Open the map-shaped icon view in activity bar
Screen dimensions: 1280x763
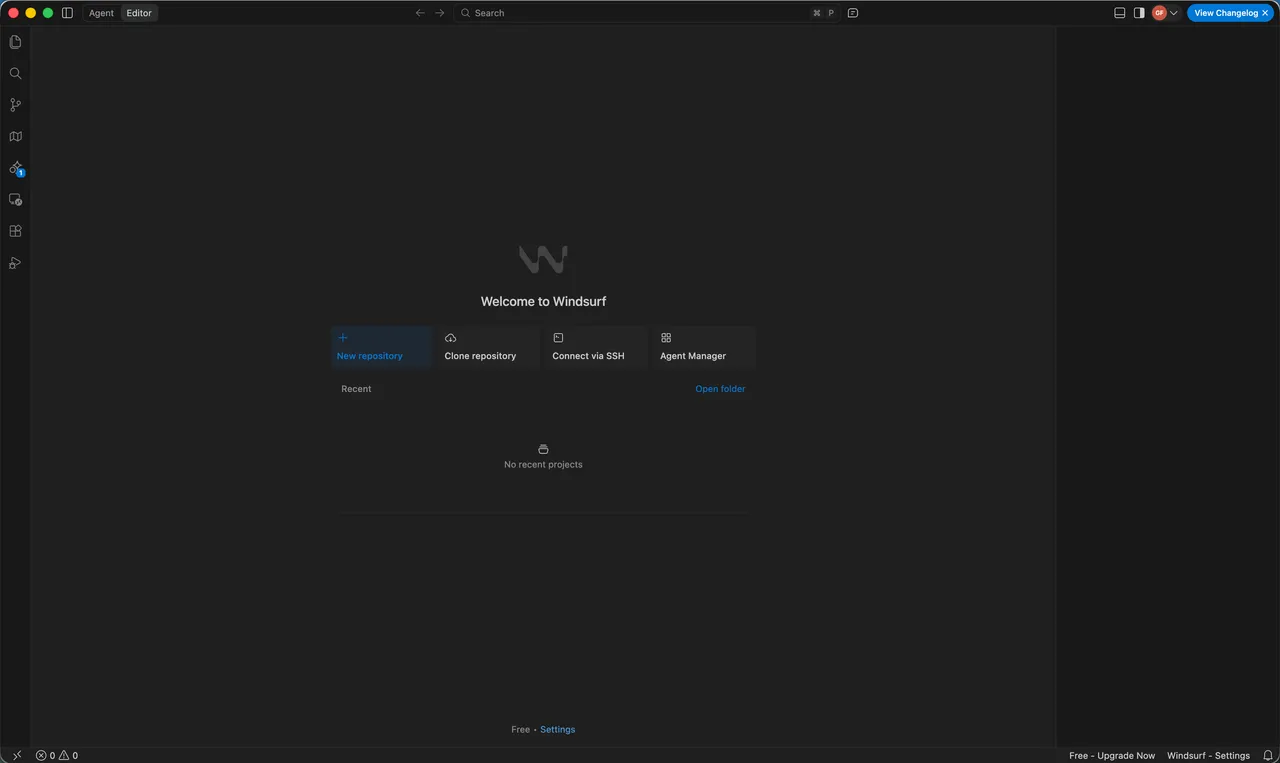pos(15,136)
